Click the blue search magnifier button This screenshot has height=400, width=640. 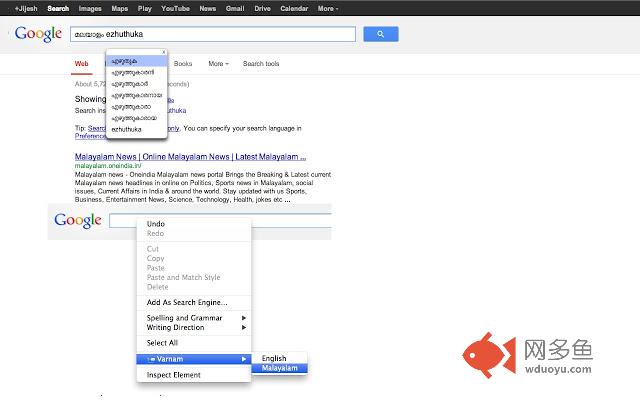point(380,34)
